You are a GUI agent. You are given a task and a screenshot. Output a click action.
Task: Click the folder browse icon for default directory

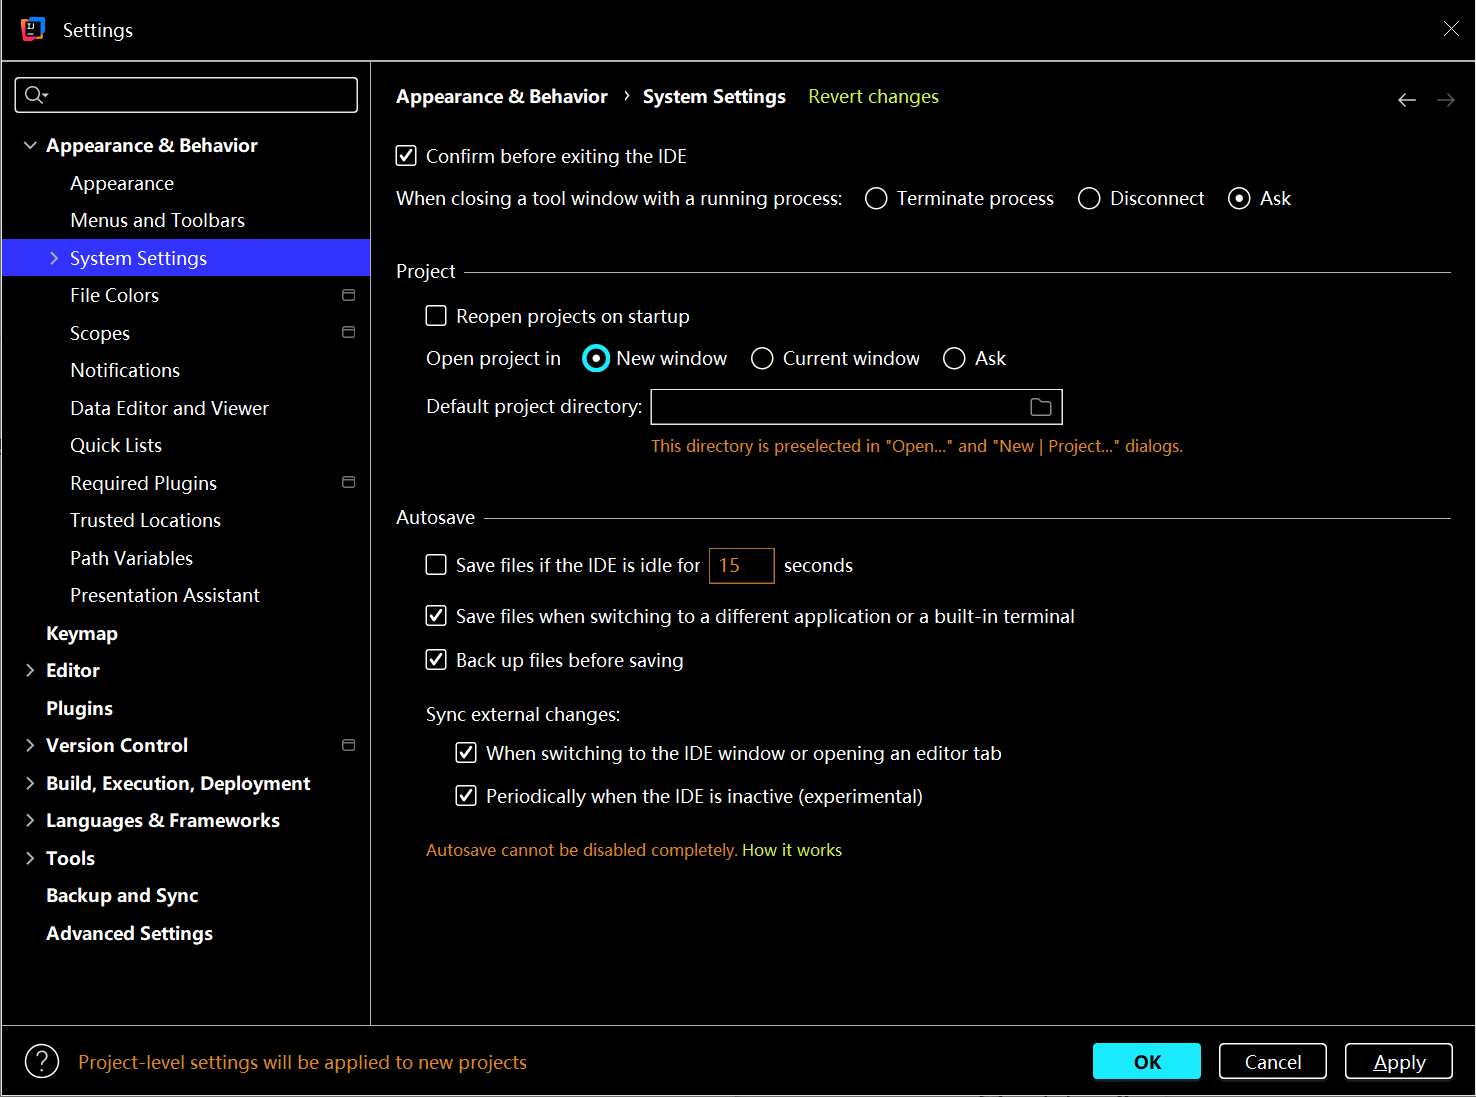point(1040,407)
